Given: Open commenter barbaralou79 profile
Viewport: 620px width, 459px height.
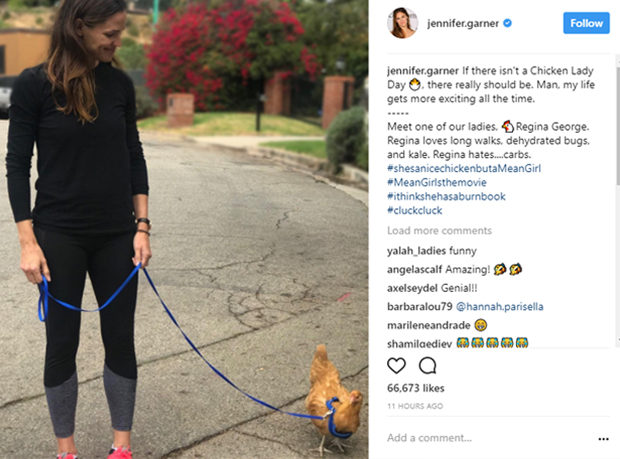Looking at the screenshot, I should pos(419,306).
